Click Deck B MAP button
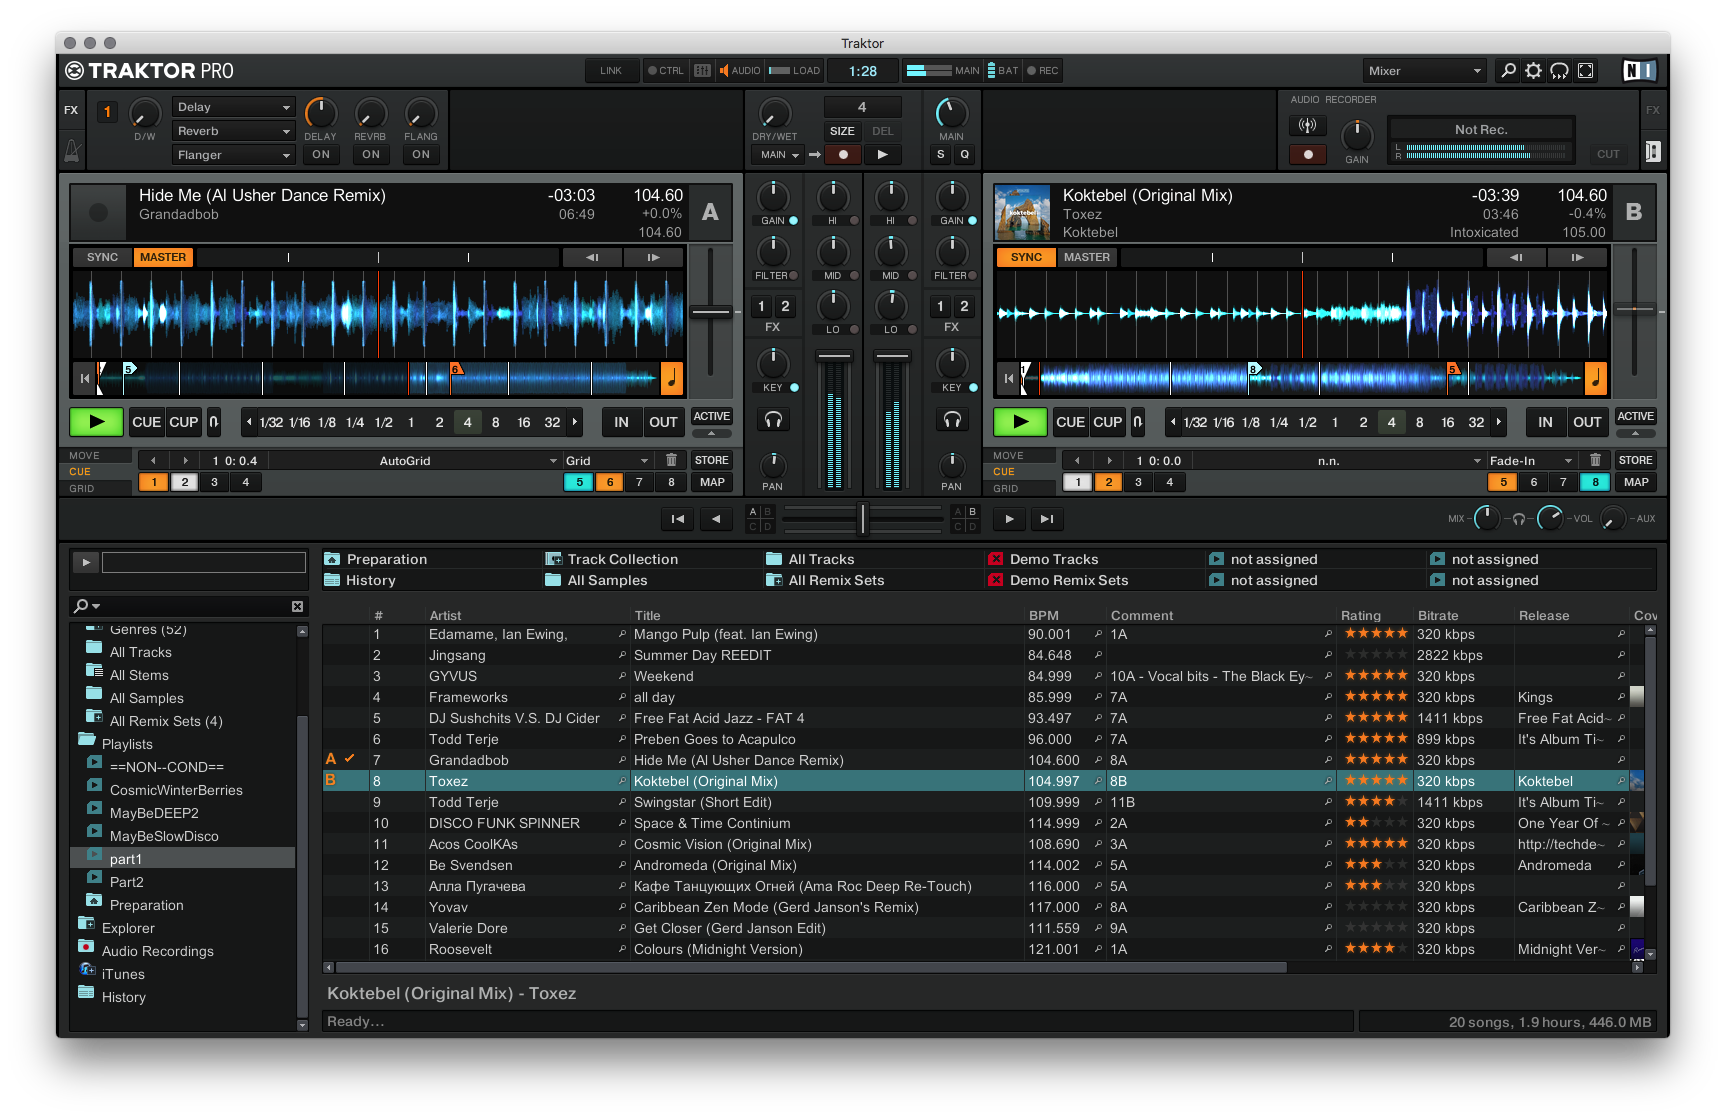The width and height of the screenshot is (1726, 1118). [1636, 482]
